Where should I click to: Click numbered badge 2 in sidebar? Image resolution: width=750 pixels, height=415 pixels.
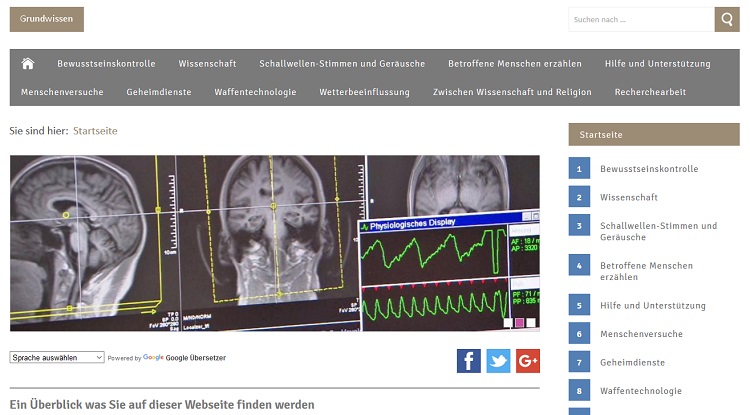[579, 197]
